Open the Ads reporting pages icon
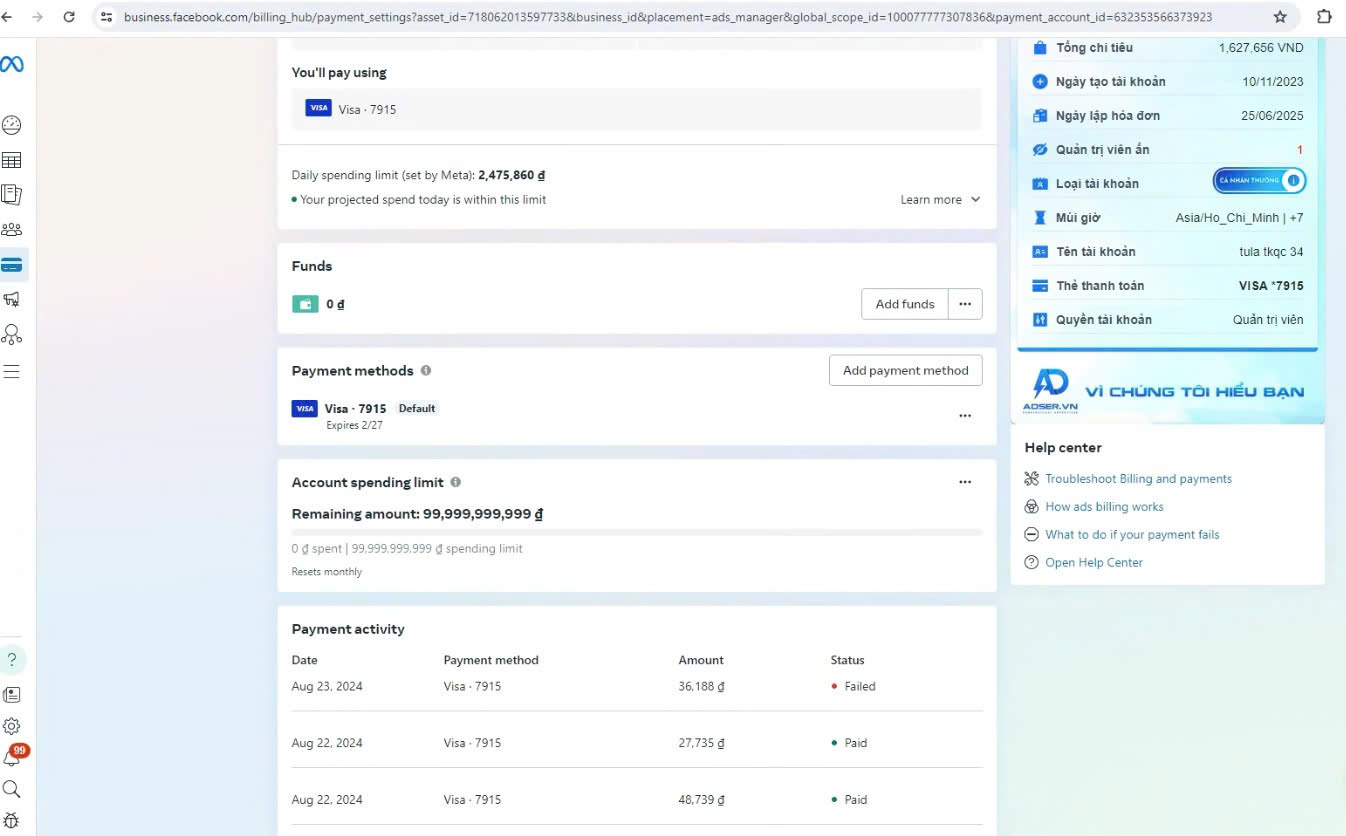This screenshot has height=836, width=1346. click(x=12, y=194)
